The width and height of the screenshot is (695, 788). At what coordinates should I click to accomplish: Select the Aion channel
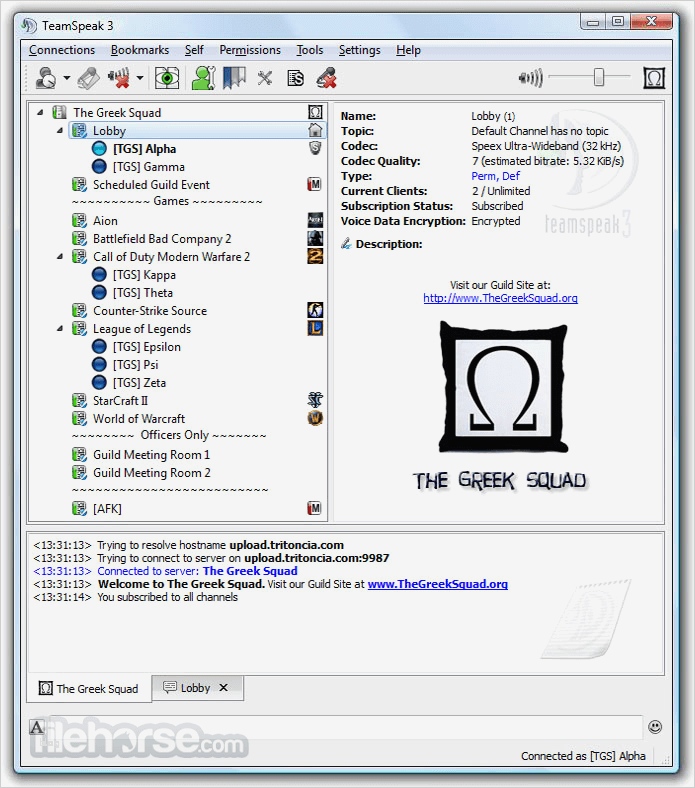pos(105,221)
